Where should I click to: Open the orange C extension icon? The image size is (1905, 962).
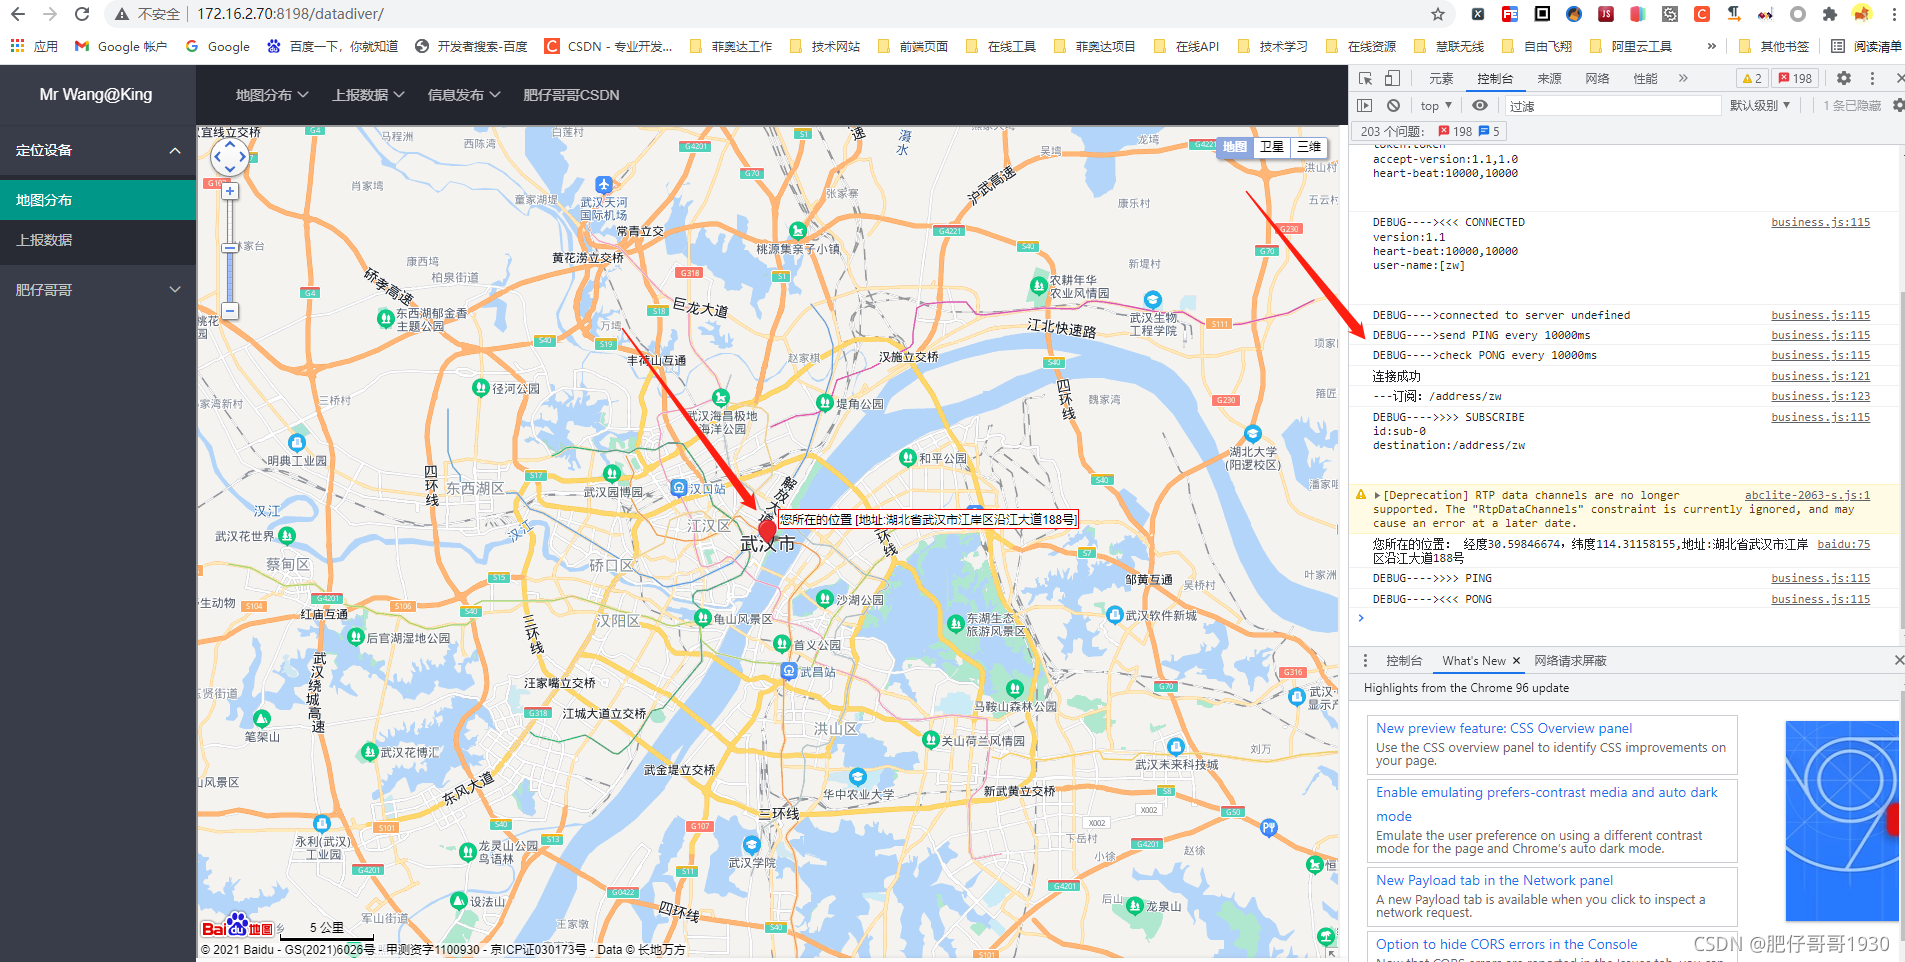(1702, 14)
